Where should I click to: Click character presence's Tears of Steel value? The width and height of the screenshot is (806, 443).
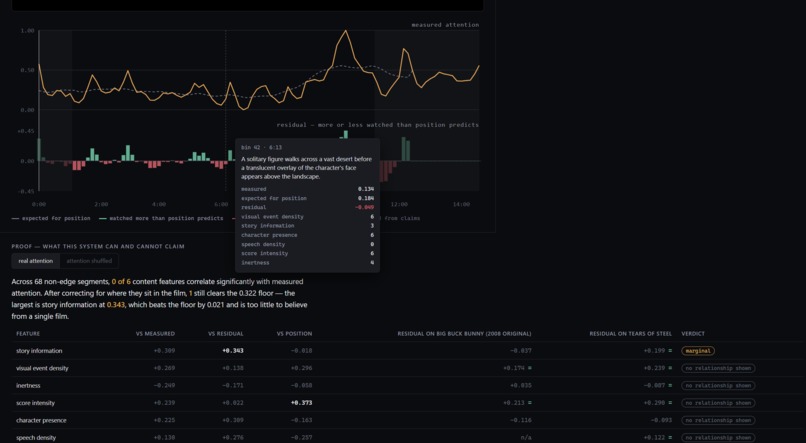[662, 420]
